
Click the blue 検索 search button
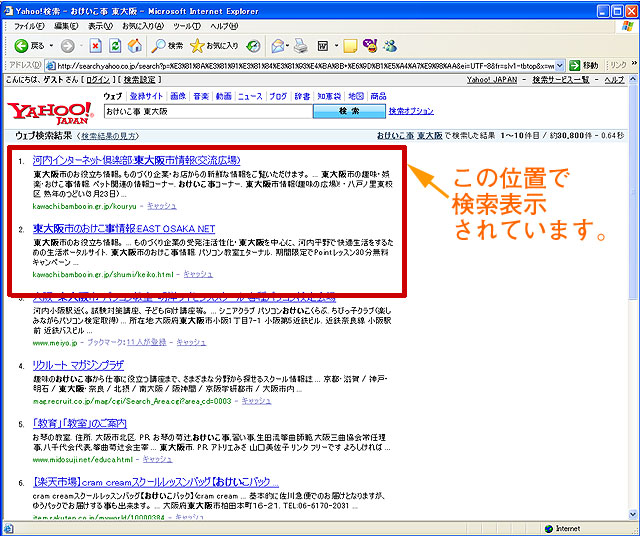tap(349, 111)
